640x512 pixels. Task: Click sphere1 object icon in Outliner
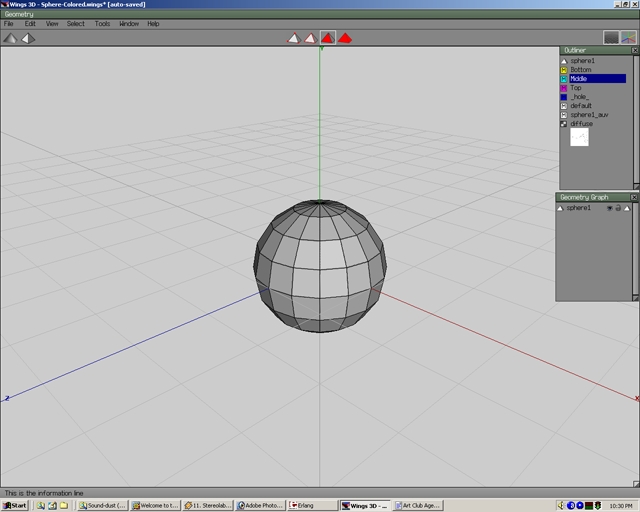click(564, 61)
